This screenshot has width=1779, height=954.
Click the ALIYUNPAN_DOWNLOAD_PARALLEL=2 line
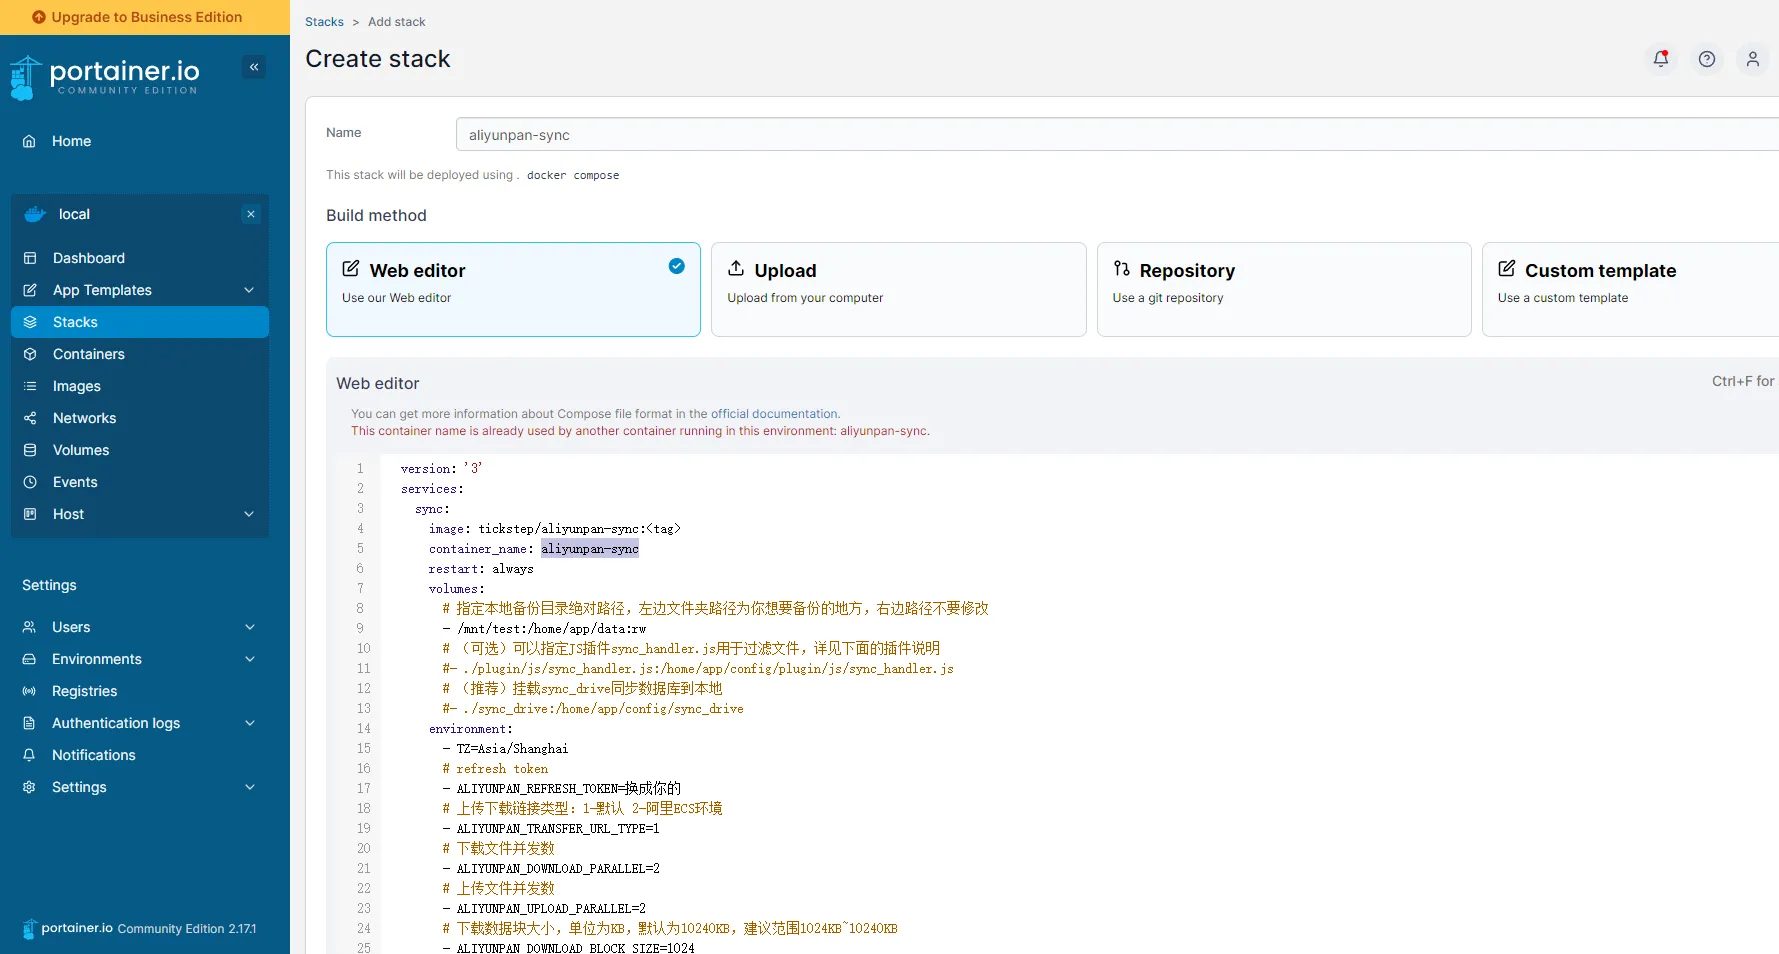click(x=551, y=869)
